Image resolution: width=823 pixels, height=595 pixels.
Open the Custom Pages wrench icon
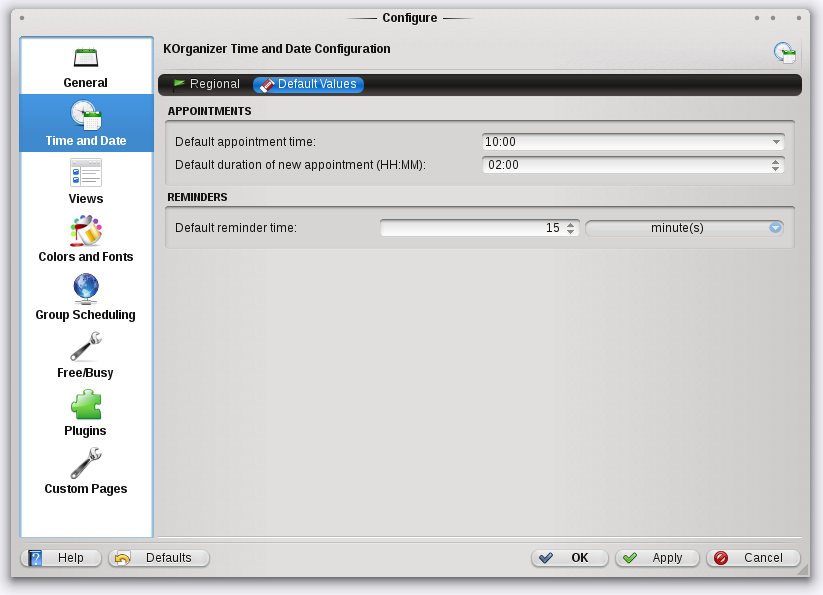point(86,463)
